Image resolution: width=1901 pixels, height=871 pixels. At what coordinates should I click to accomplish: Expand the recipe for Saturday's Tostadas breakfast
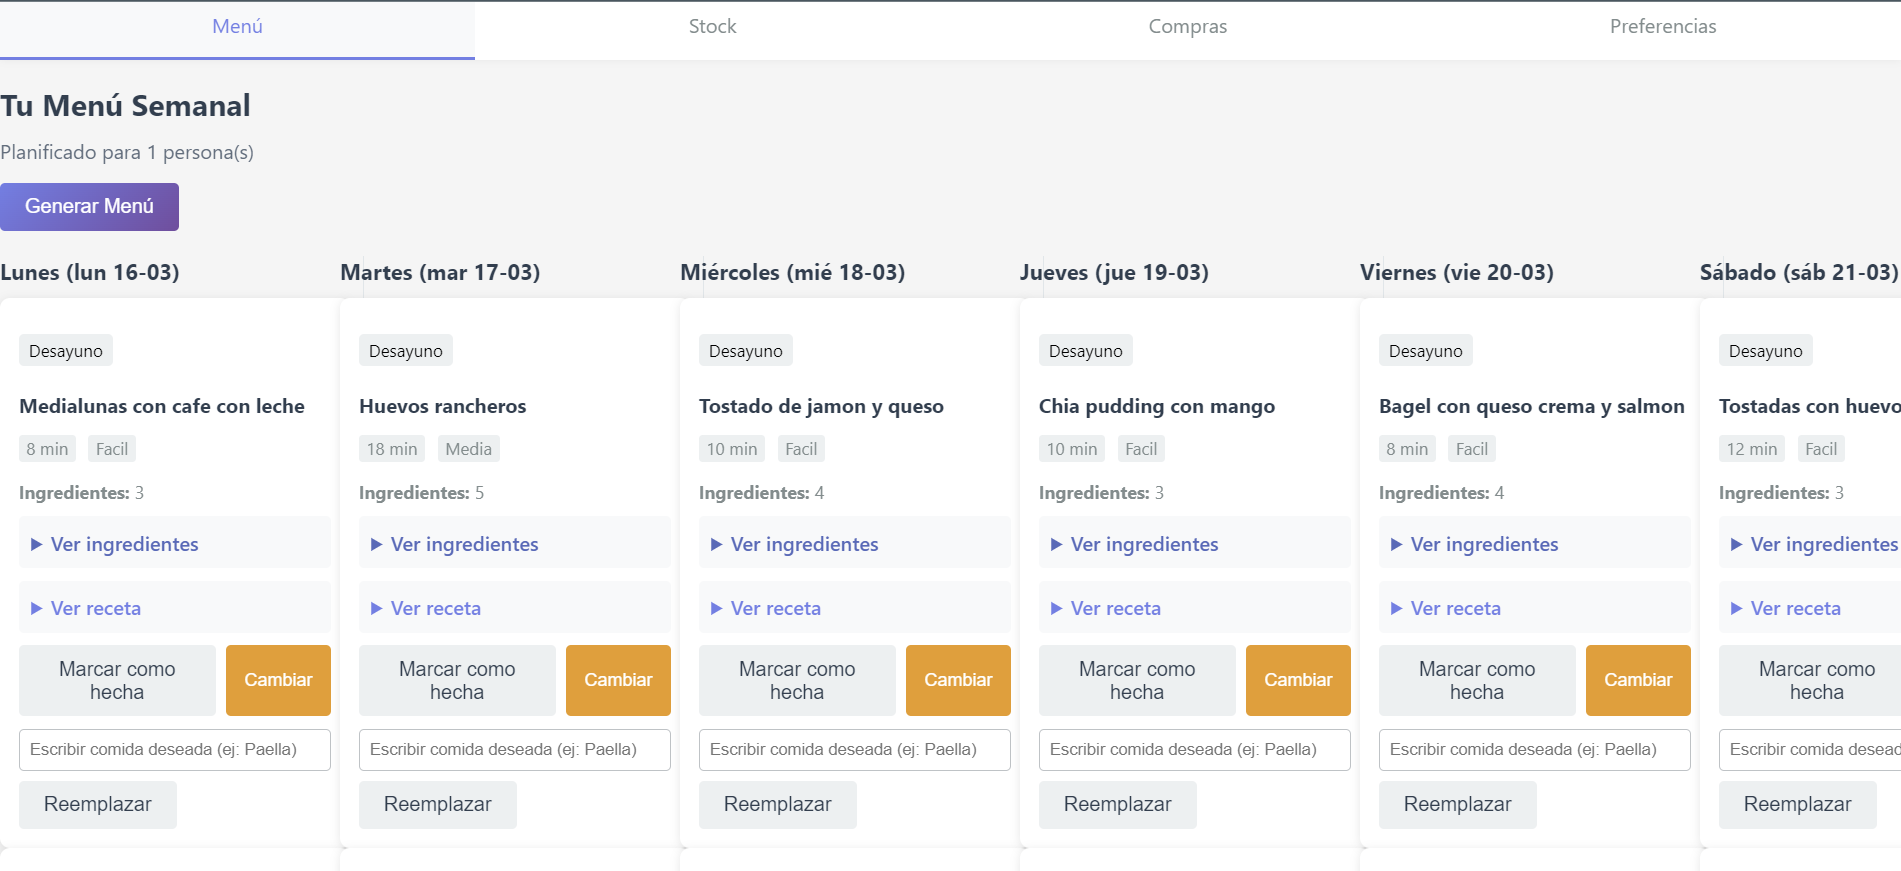pyautogui.click(x=1795, y=608)
